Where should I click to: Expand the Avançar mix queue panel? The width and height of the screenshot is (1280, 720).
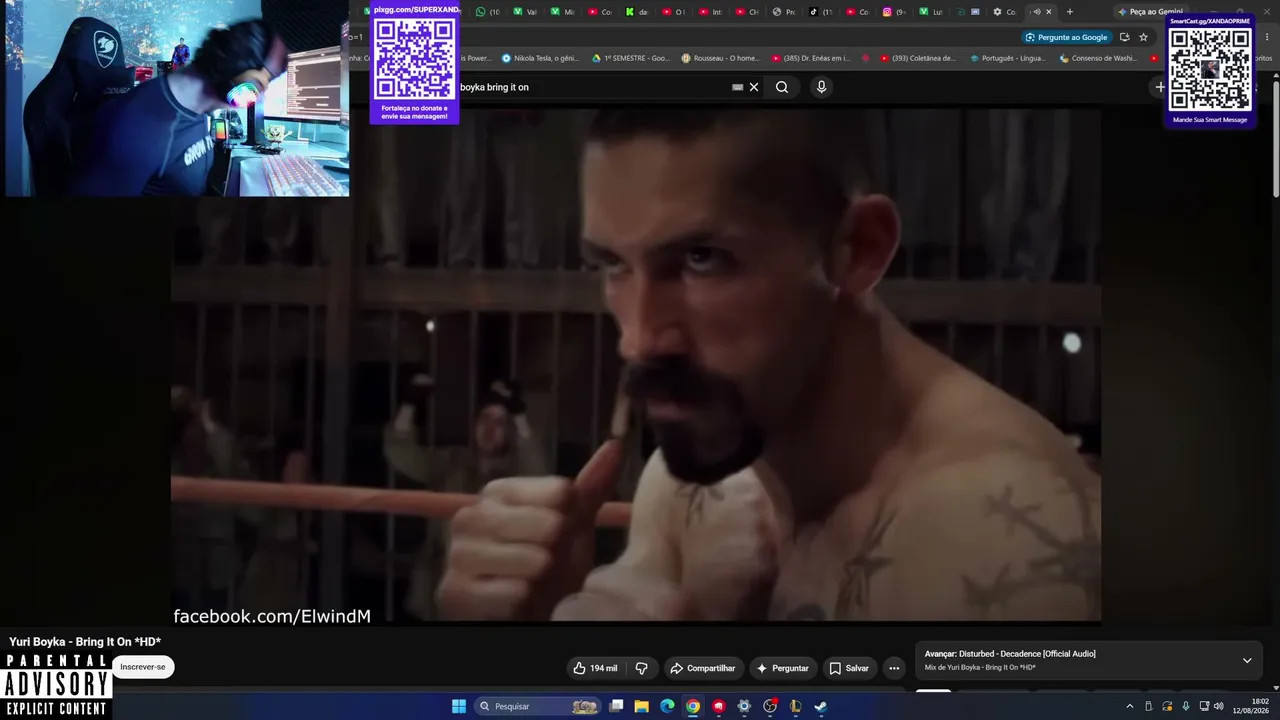point(1247,660)
